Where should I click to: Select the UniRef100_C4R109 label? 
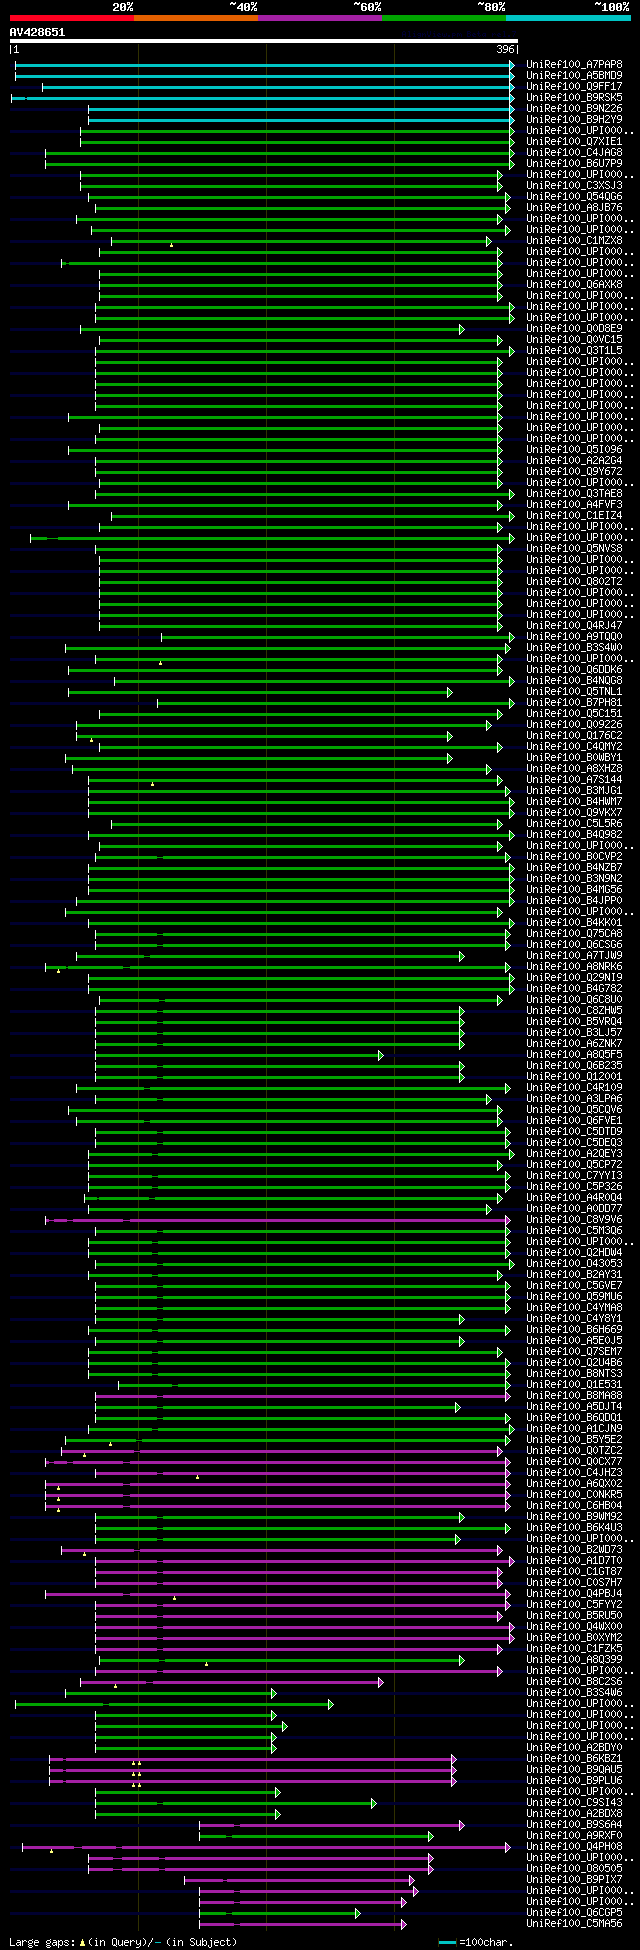coord(574,1088)
